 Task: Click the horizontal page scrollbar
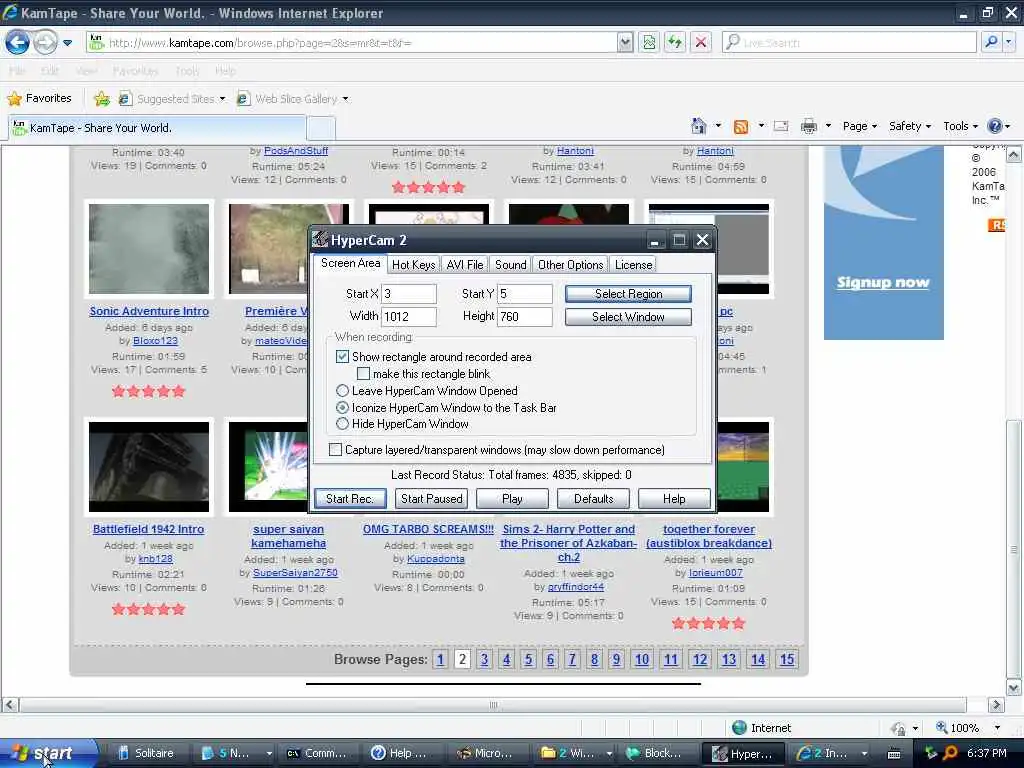tap(493, 705)
